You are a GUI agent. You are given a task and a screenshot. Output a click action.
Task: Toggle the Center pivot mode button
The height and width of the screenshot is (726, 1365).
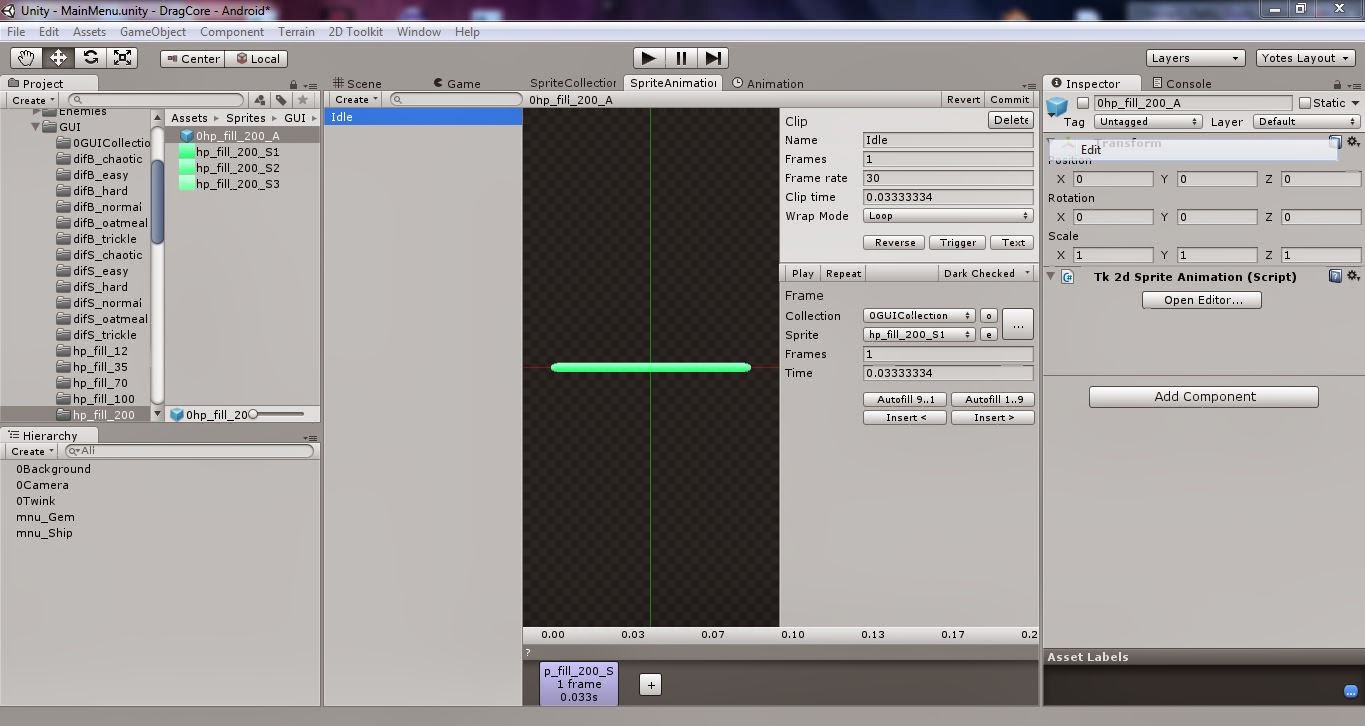(192, 59)
